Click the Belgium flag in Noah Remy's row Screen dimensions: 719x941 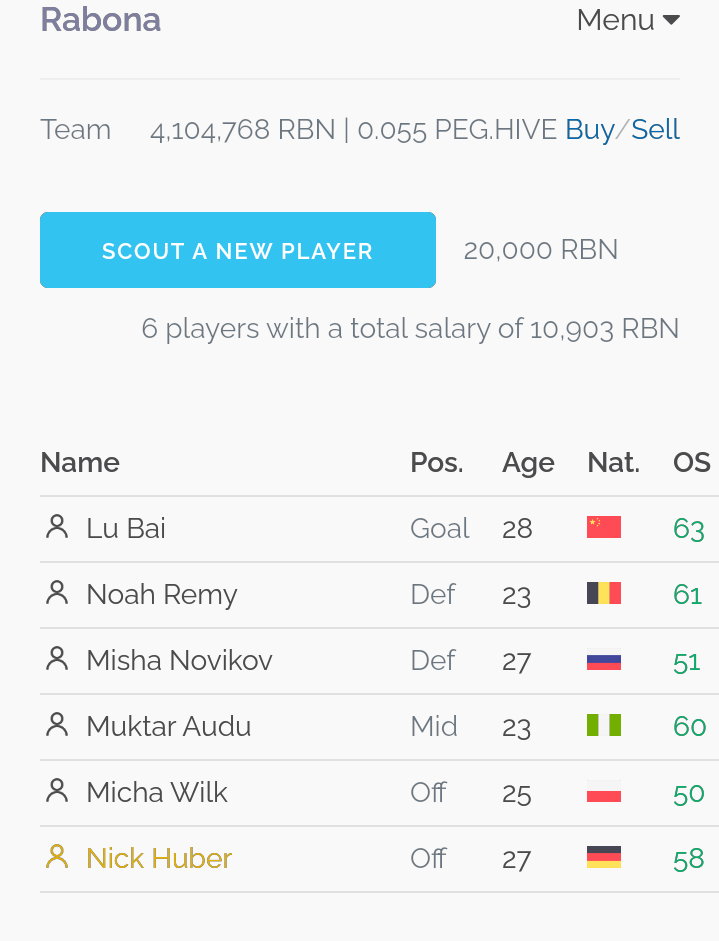point(604,593)
